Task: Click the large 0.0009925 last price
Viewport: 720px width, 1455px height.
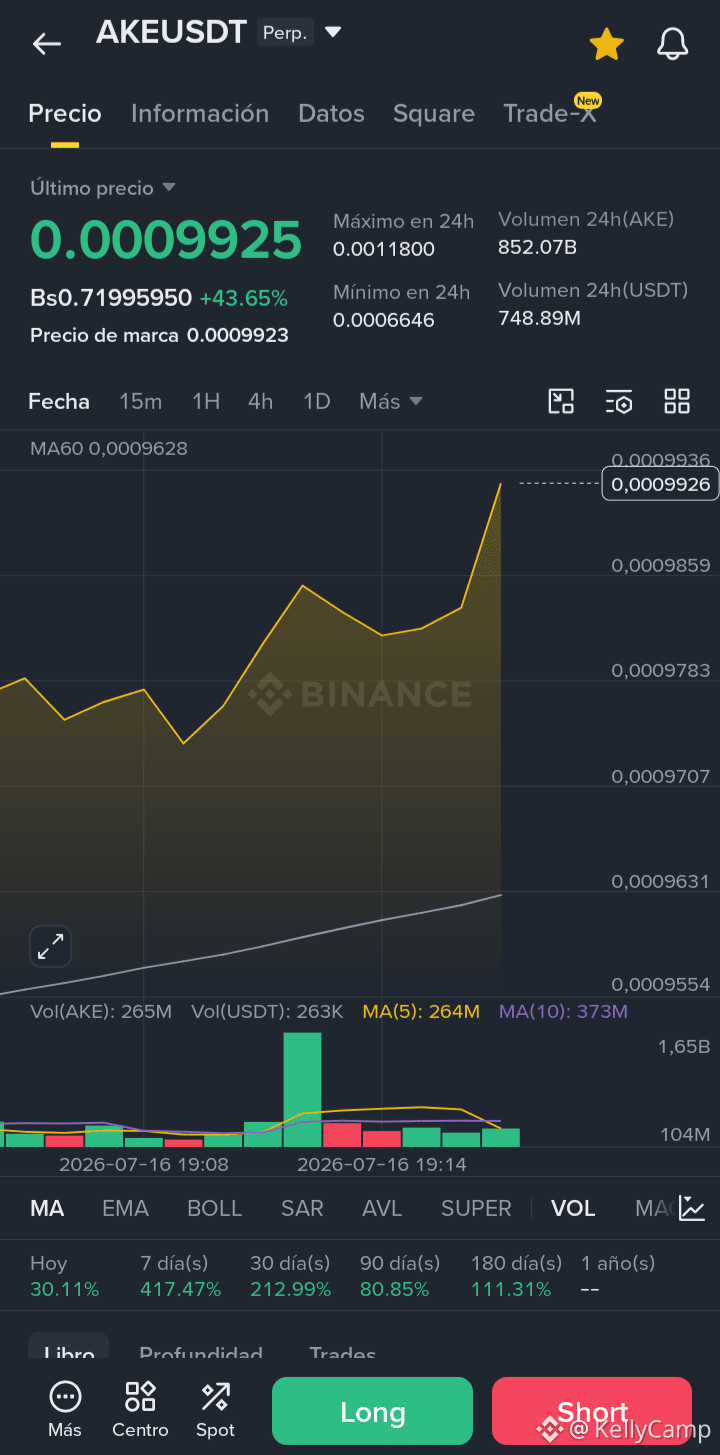Action: point(166,240)
